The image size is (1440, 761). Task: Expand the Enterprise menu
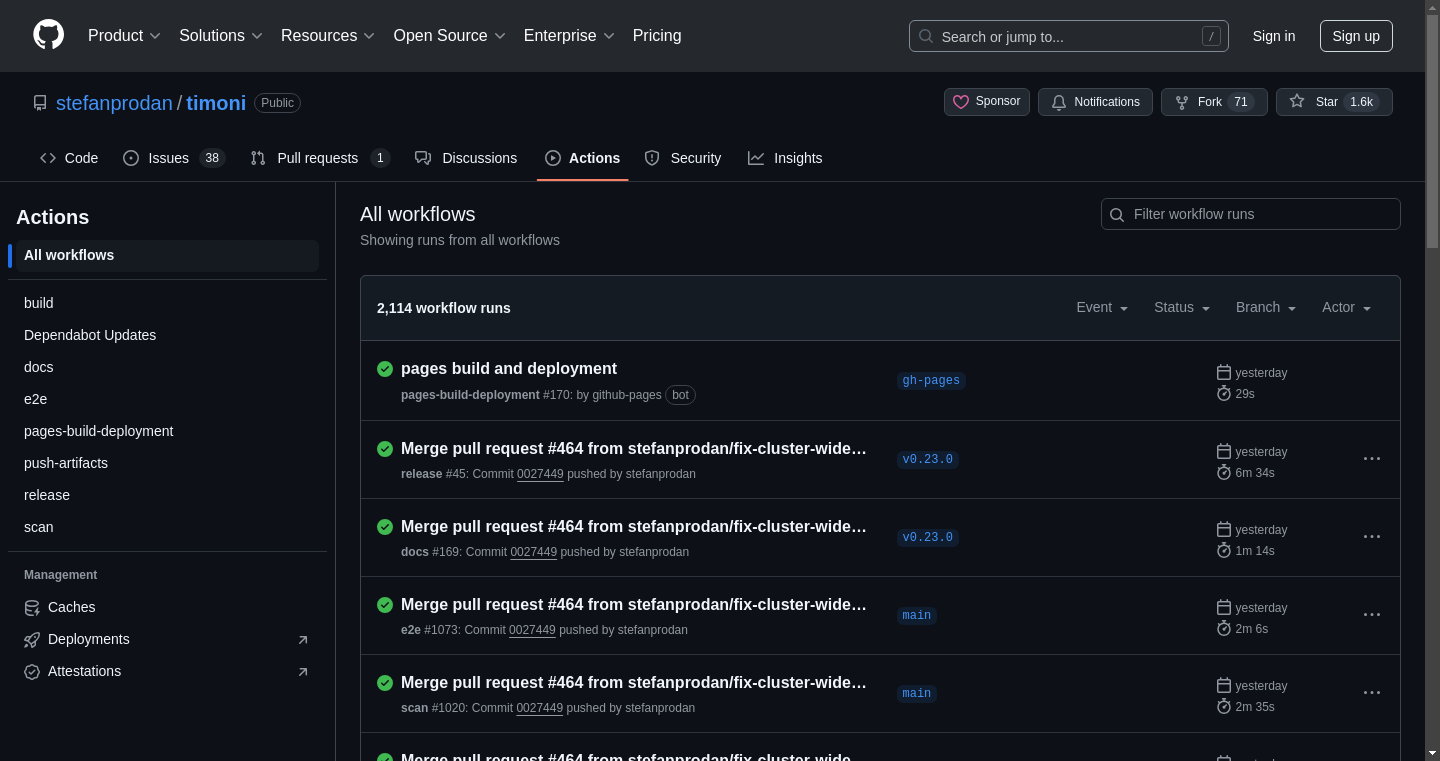click(x=569, y=36)
